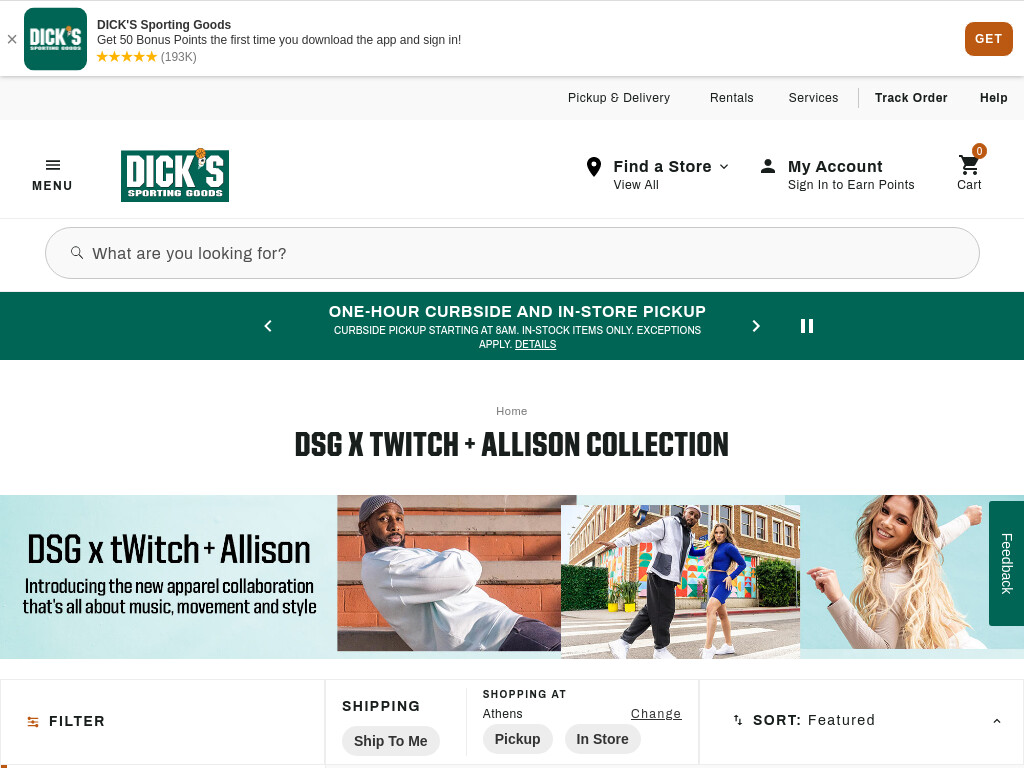This screenshot has width=1024, height=768.
Task: Focus the 'What are you looking for?' search box
Action: coord(512,253)
